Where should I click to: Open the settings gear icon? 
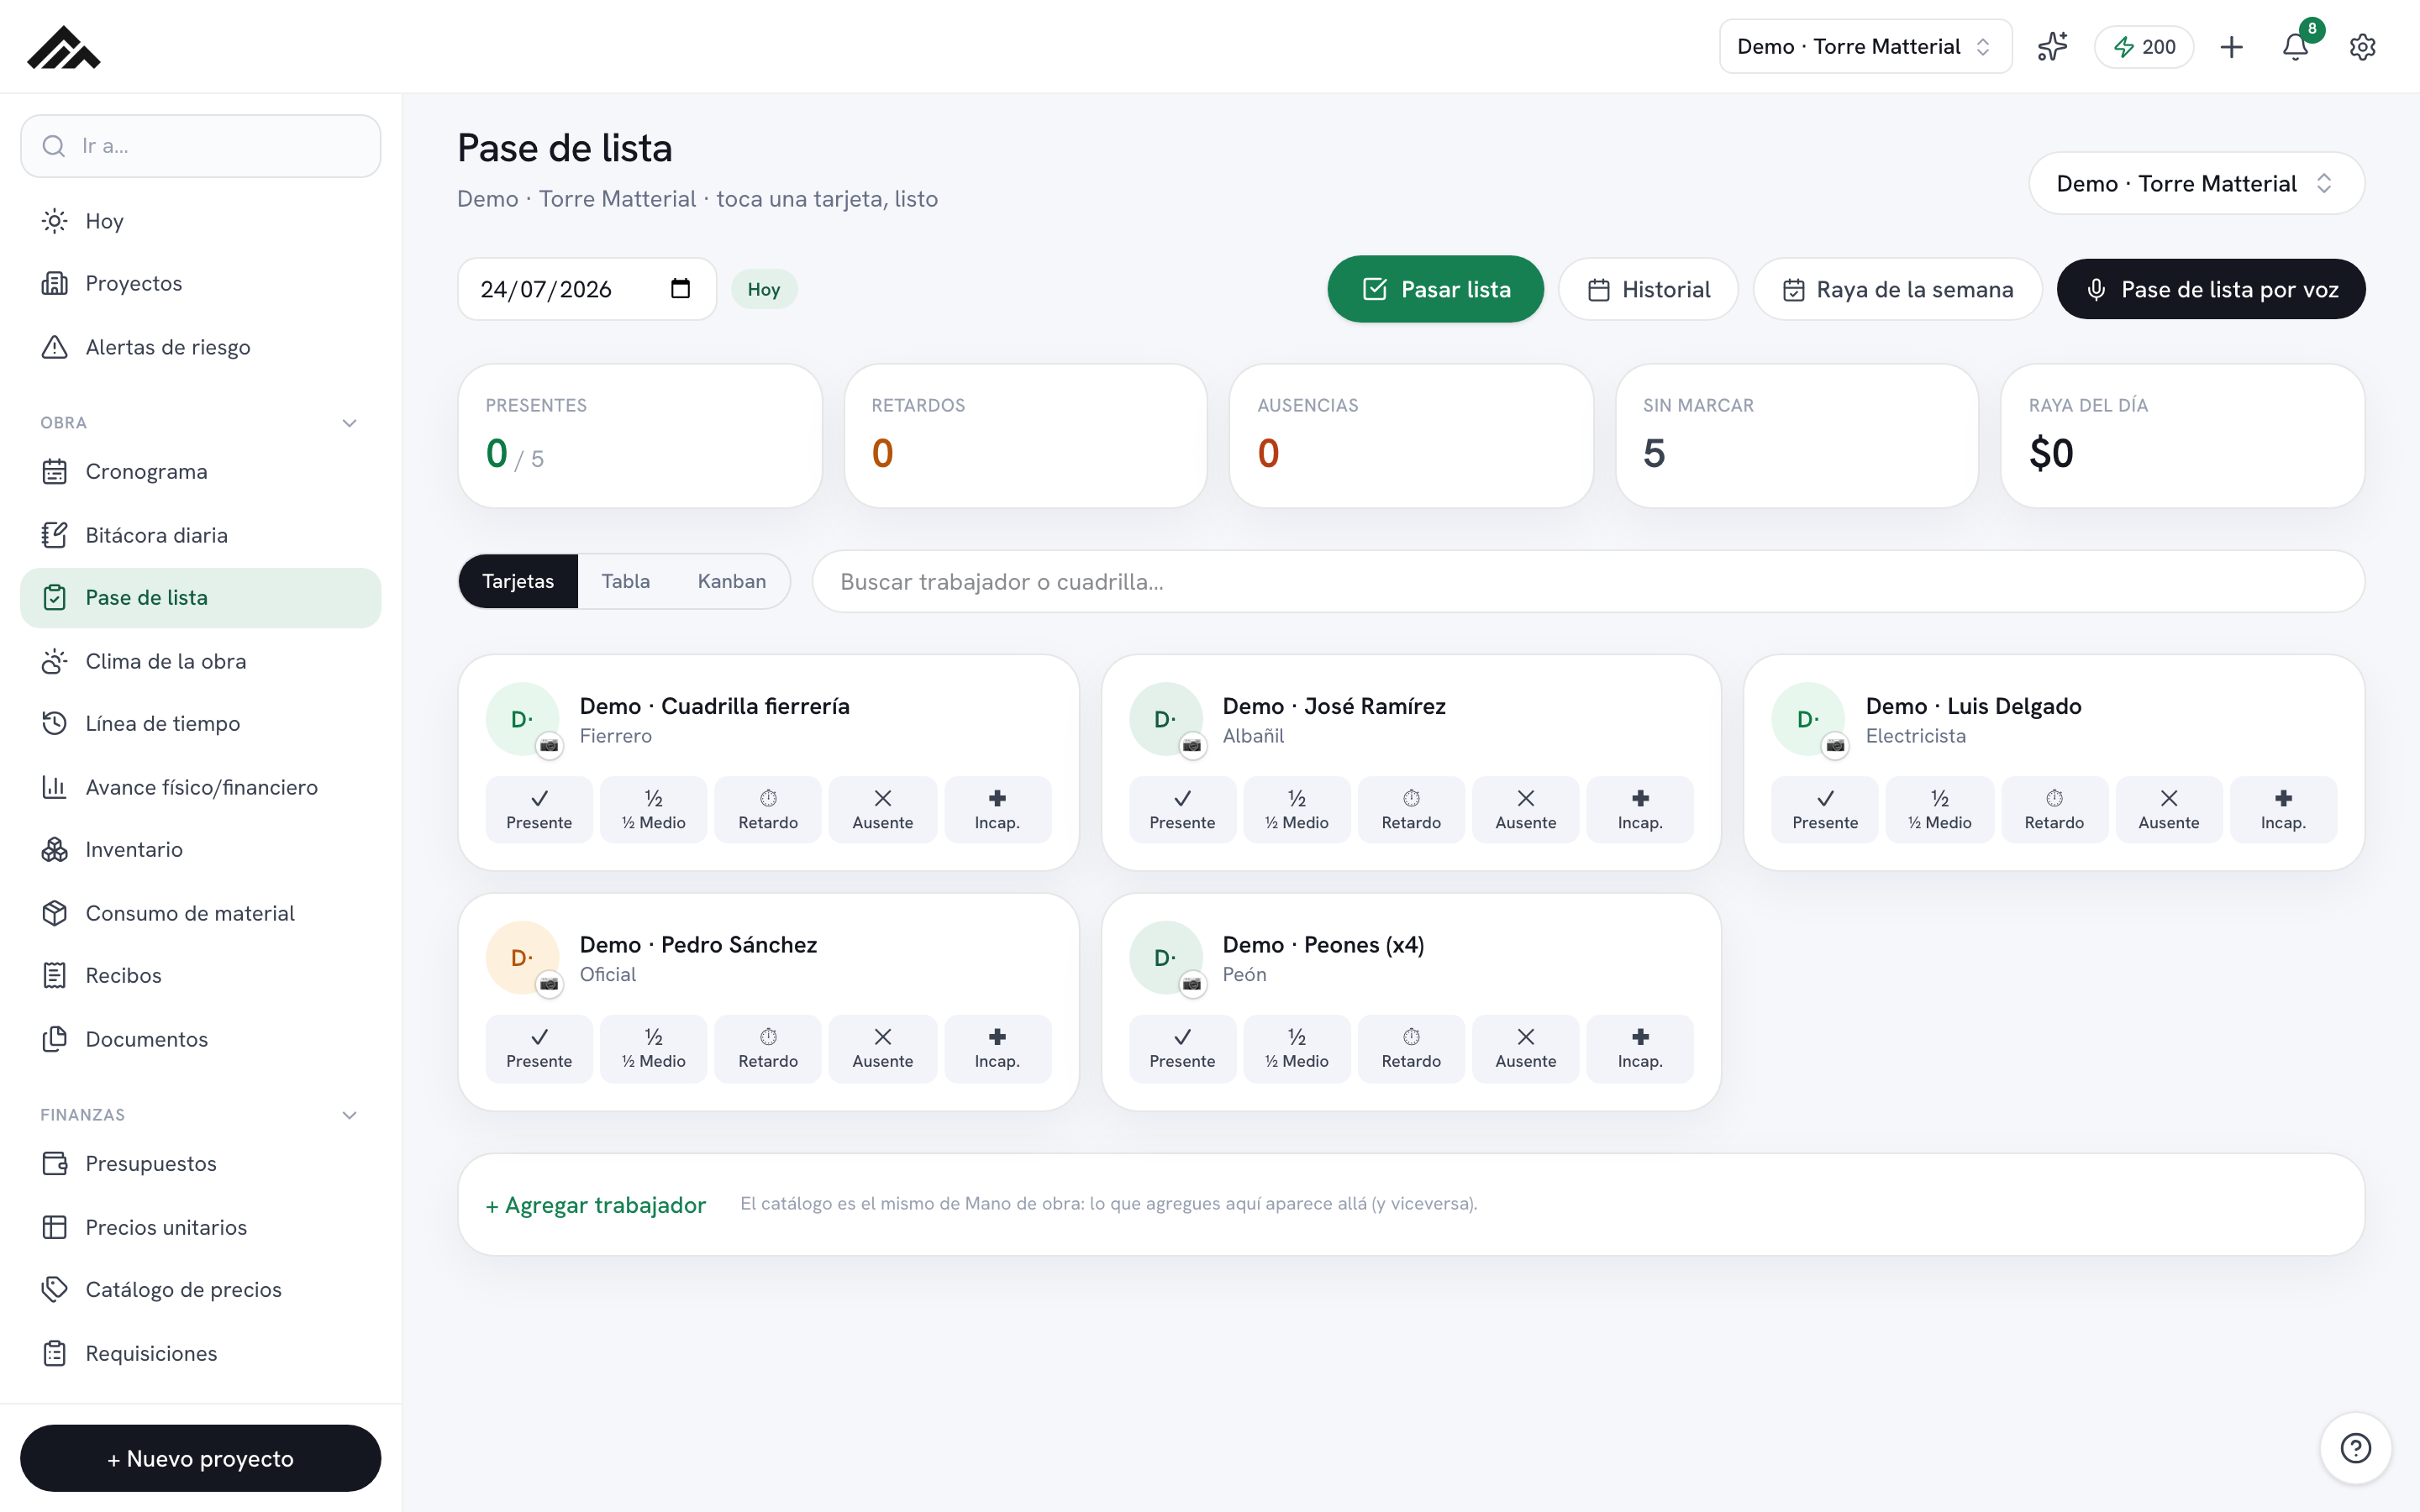click(2362, 47)
